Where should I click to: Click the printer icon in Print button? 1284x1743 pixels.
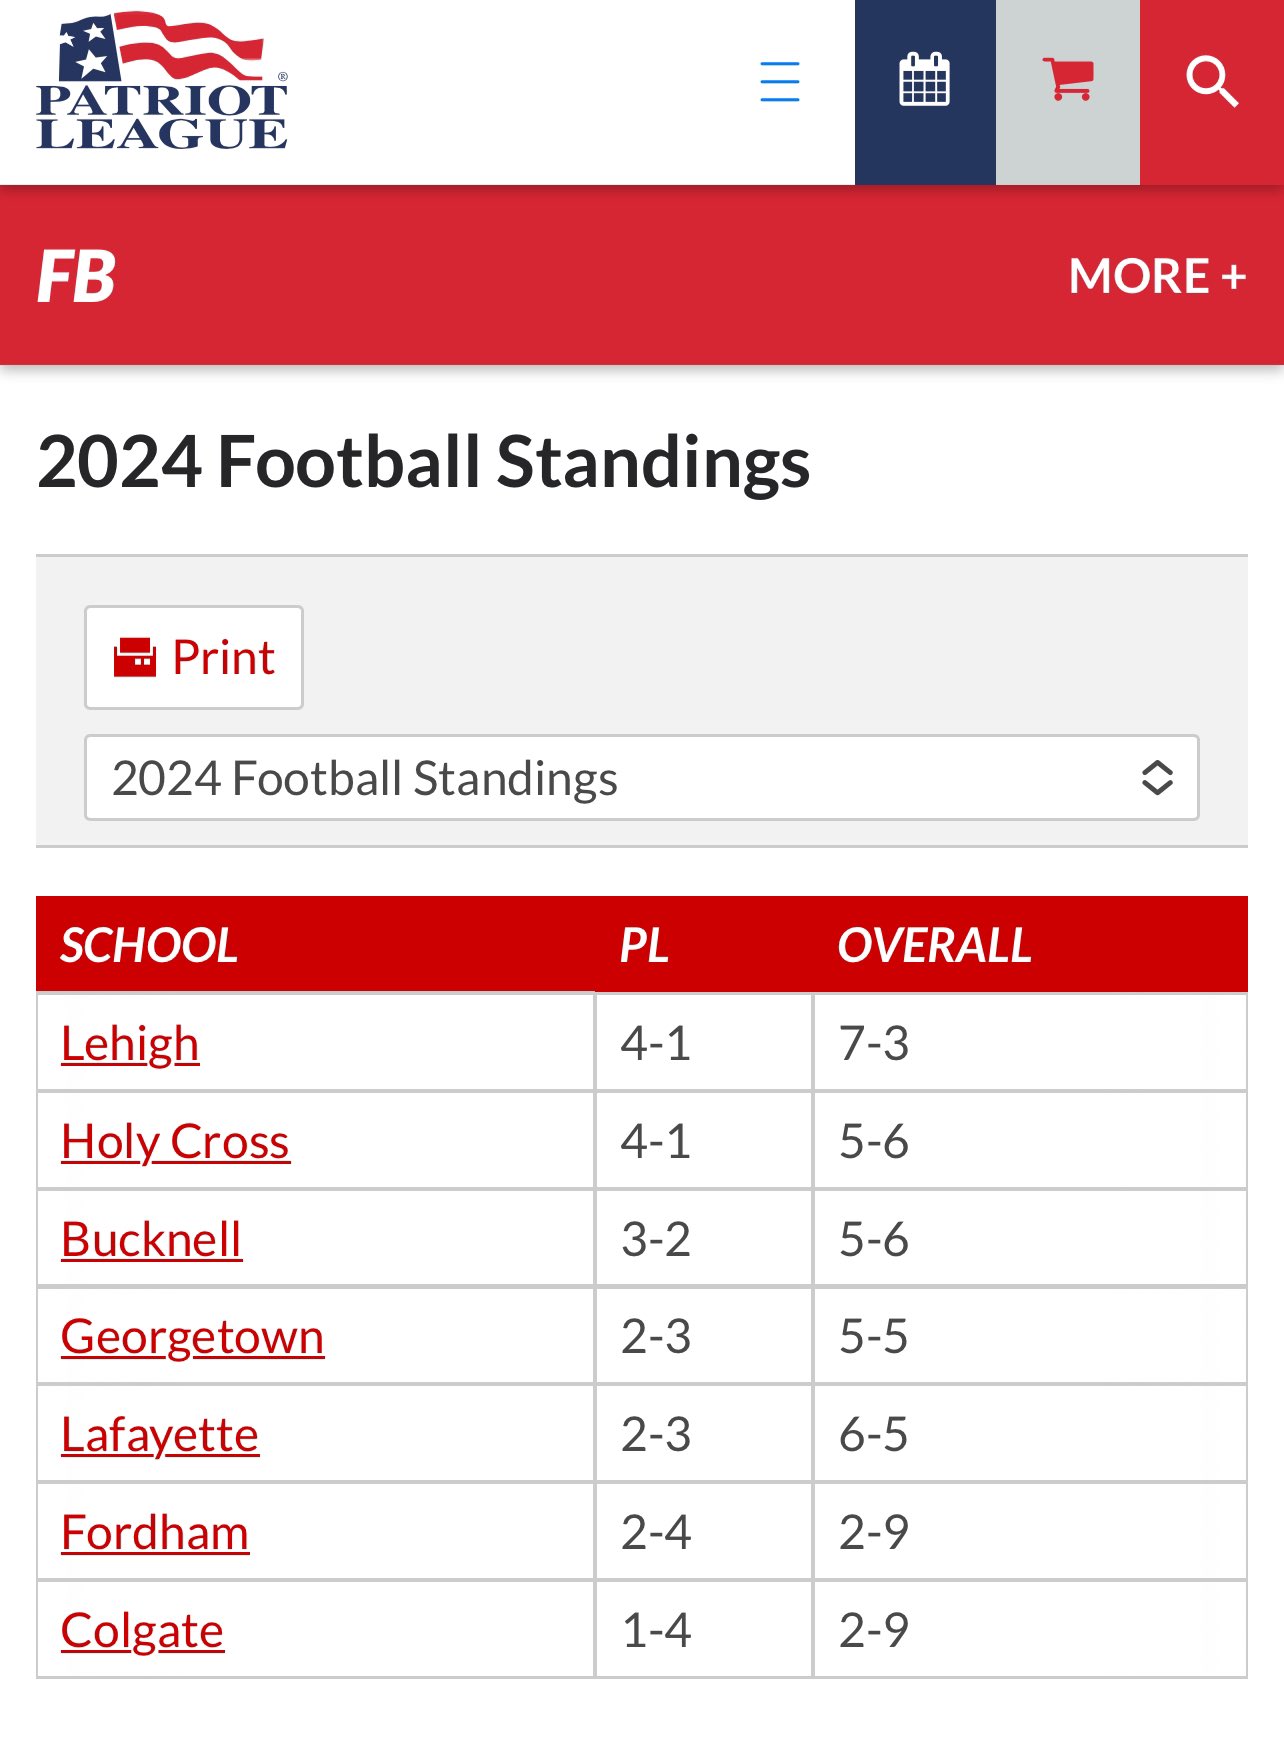[135, 658]
